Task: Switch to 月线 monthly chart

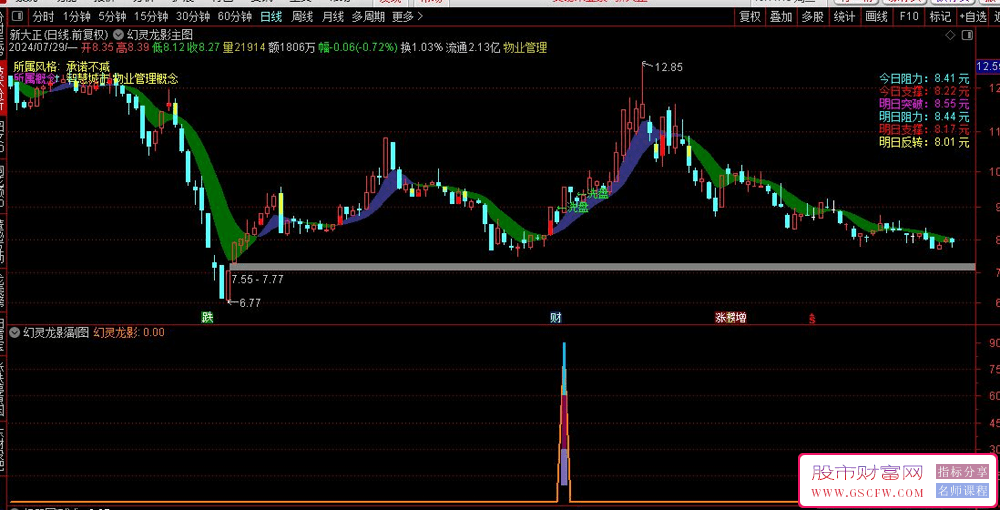Action: click(333, 17)
